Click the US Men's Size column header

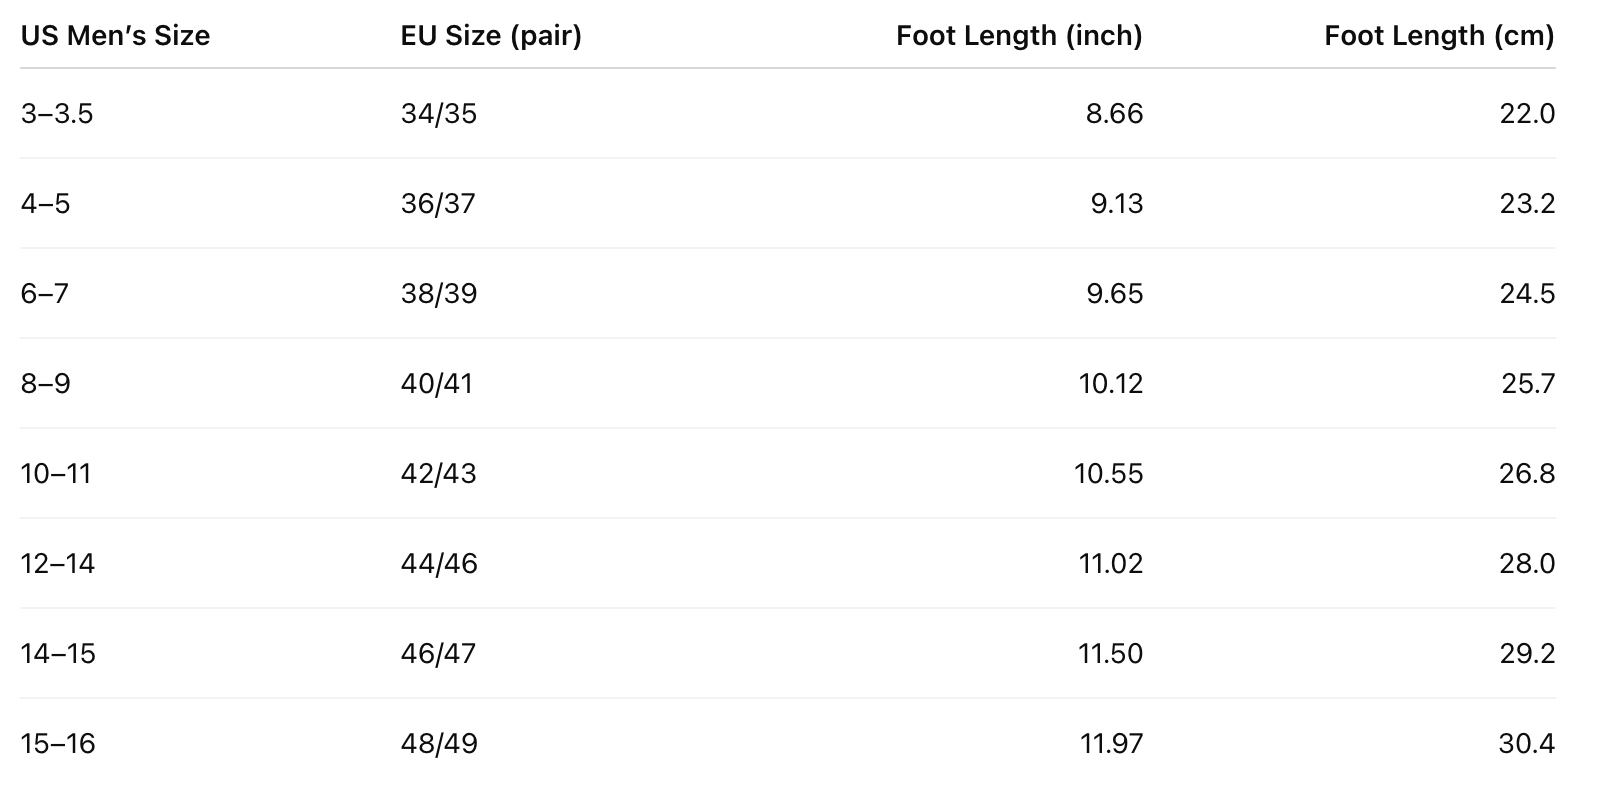coord(115,36)
